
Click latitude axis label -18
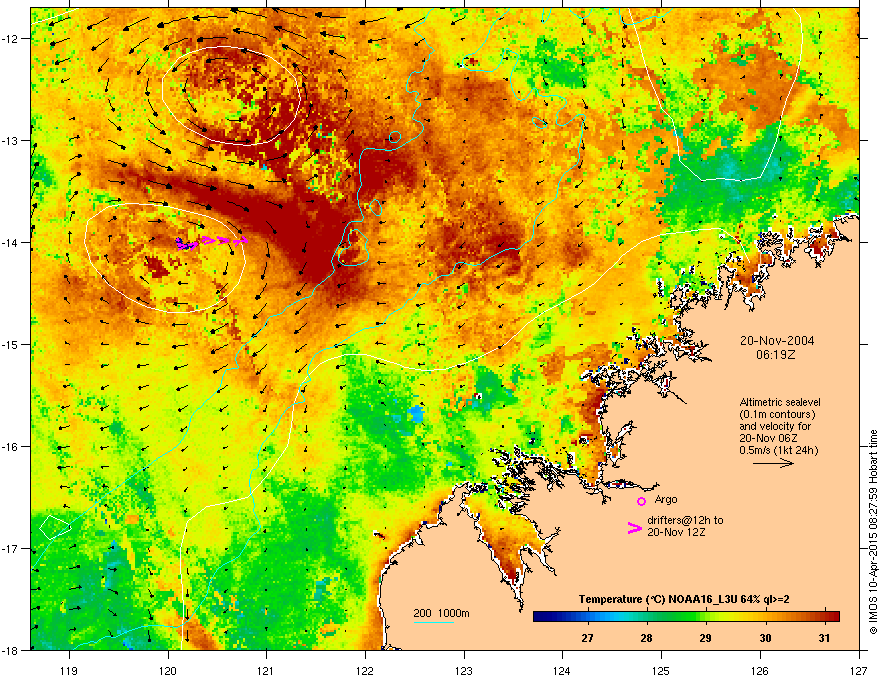point(12,650)
